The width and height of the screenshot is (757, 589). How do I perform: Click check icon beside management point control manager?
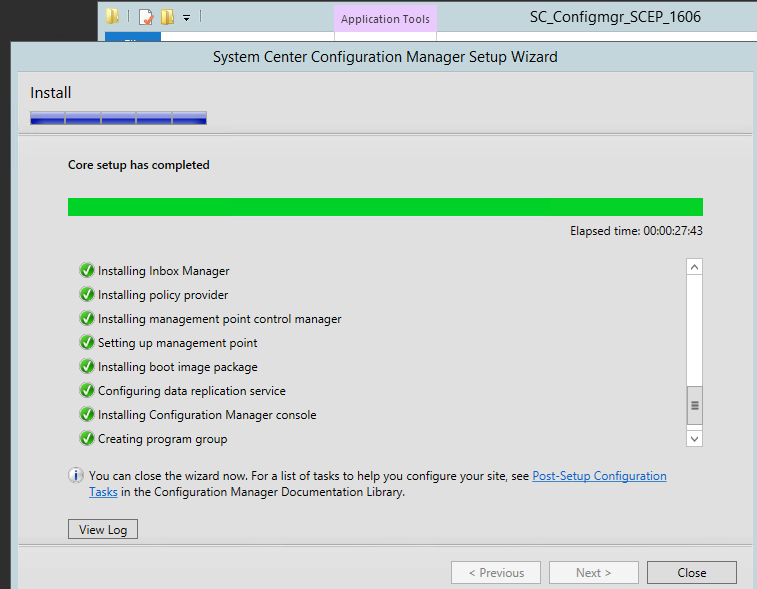tap(87, 318)
